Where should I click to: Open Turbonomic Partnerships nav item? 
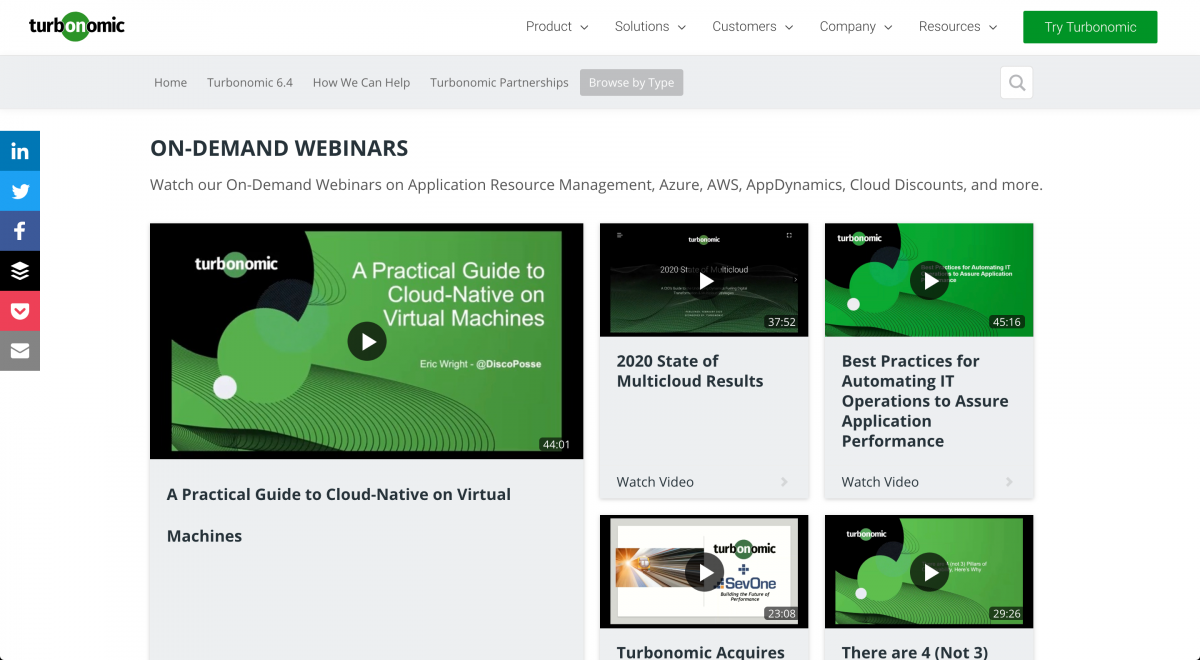coord(499,83)
